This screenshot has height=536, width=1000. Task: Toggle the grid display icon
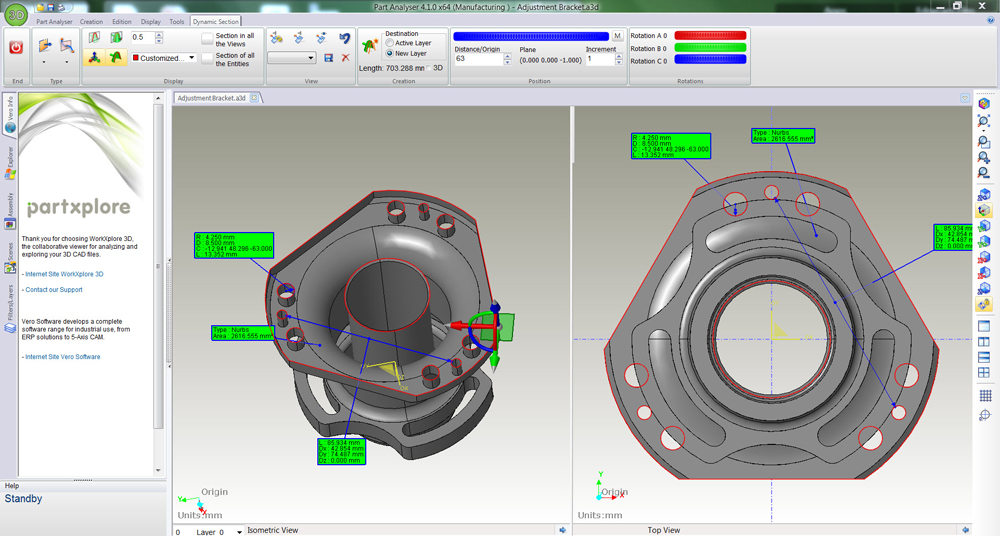click(x=985, y=396)
